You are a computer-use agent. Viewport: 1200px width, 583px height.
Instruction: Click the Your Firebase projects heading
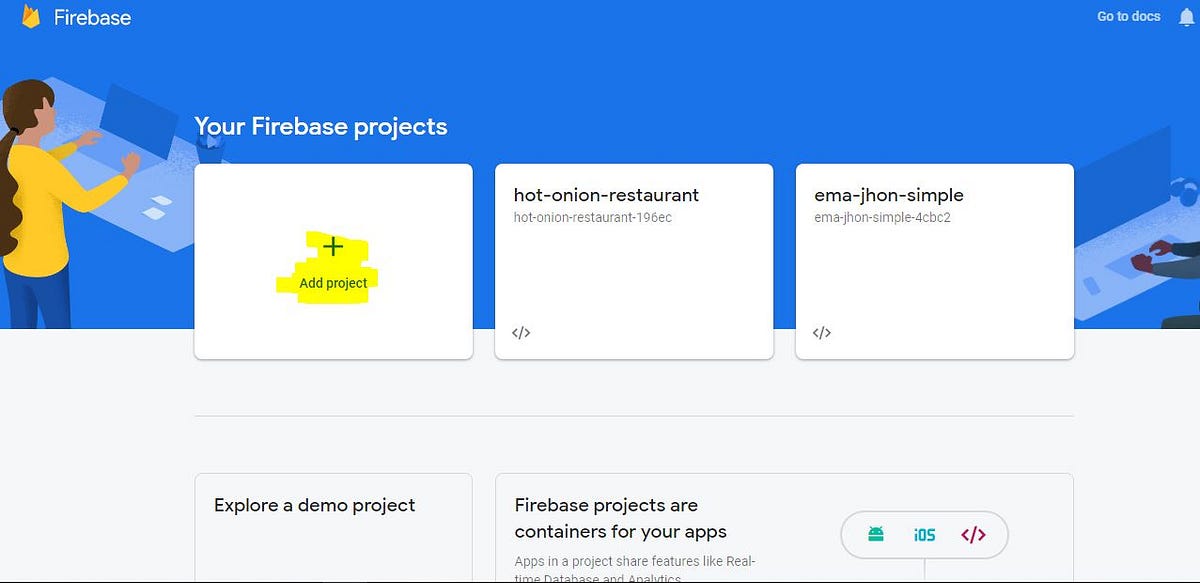[x=320, y=126]
